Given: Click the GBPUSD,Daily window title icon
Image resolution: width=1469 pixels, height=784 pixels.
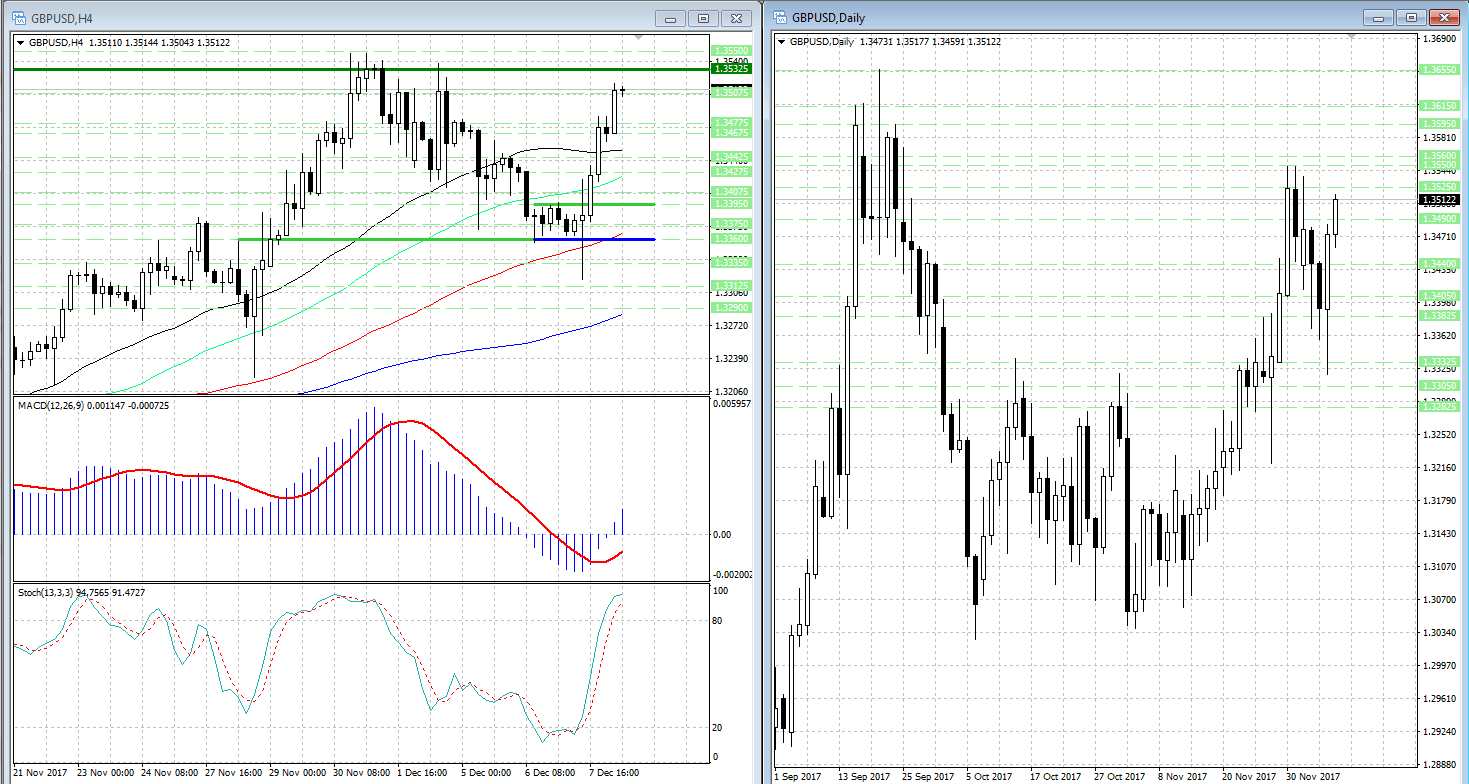Looking at the screenshot, I should [779, 17].
